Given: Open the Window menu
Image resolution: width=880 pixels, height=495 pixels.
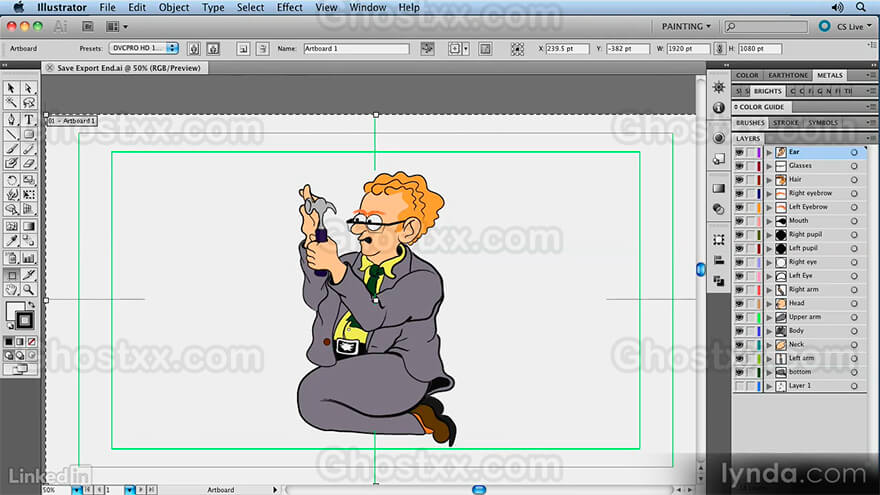Looking at the screenshot, I should [x=368, y=7].
